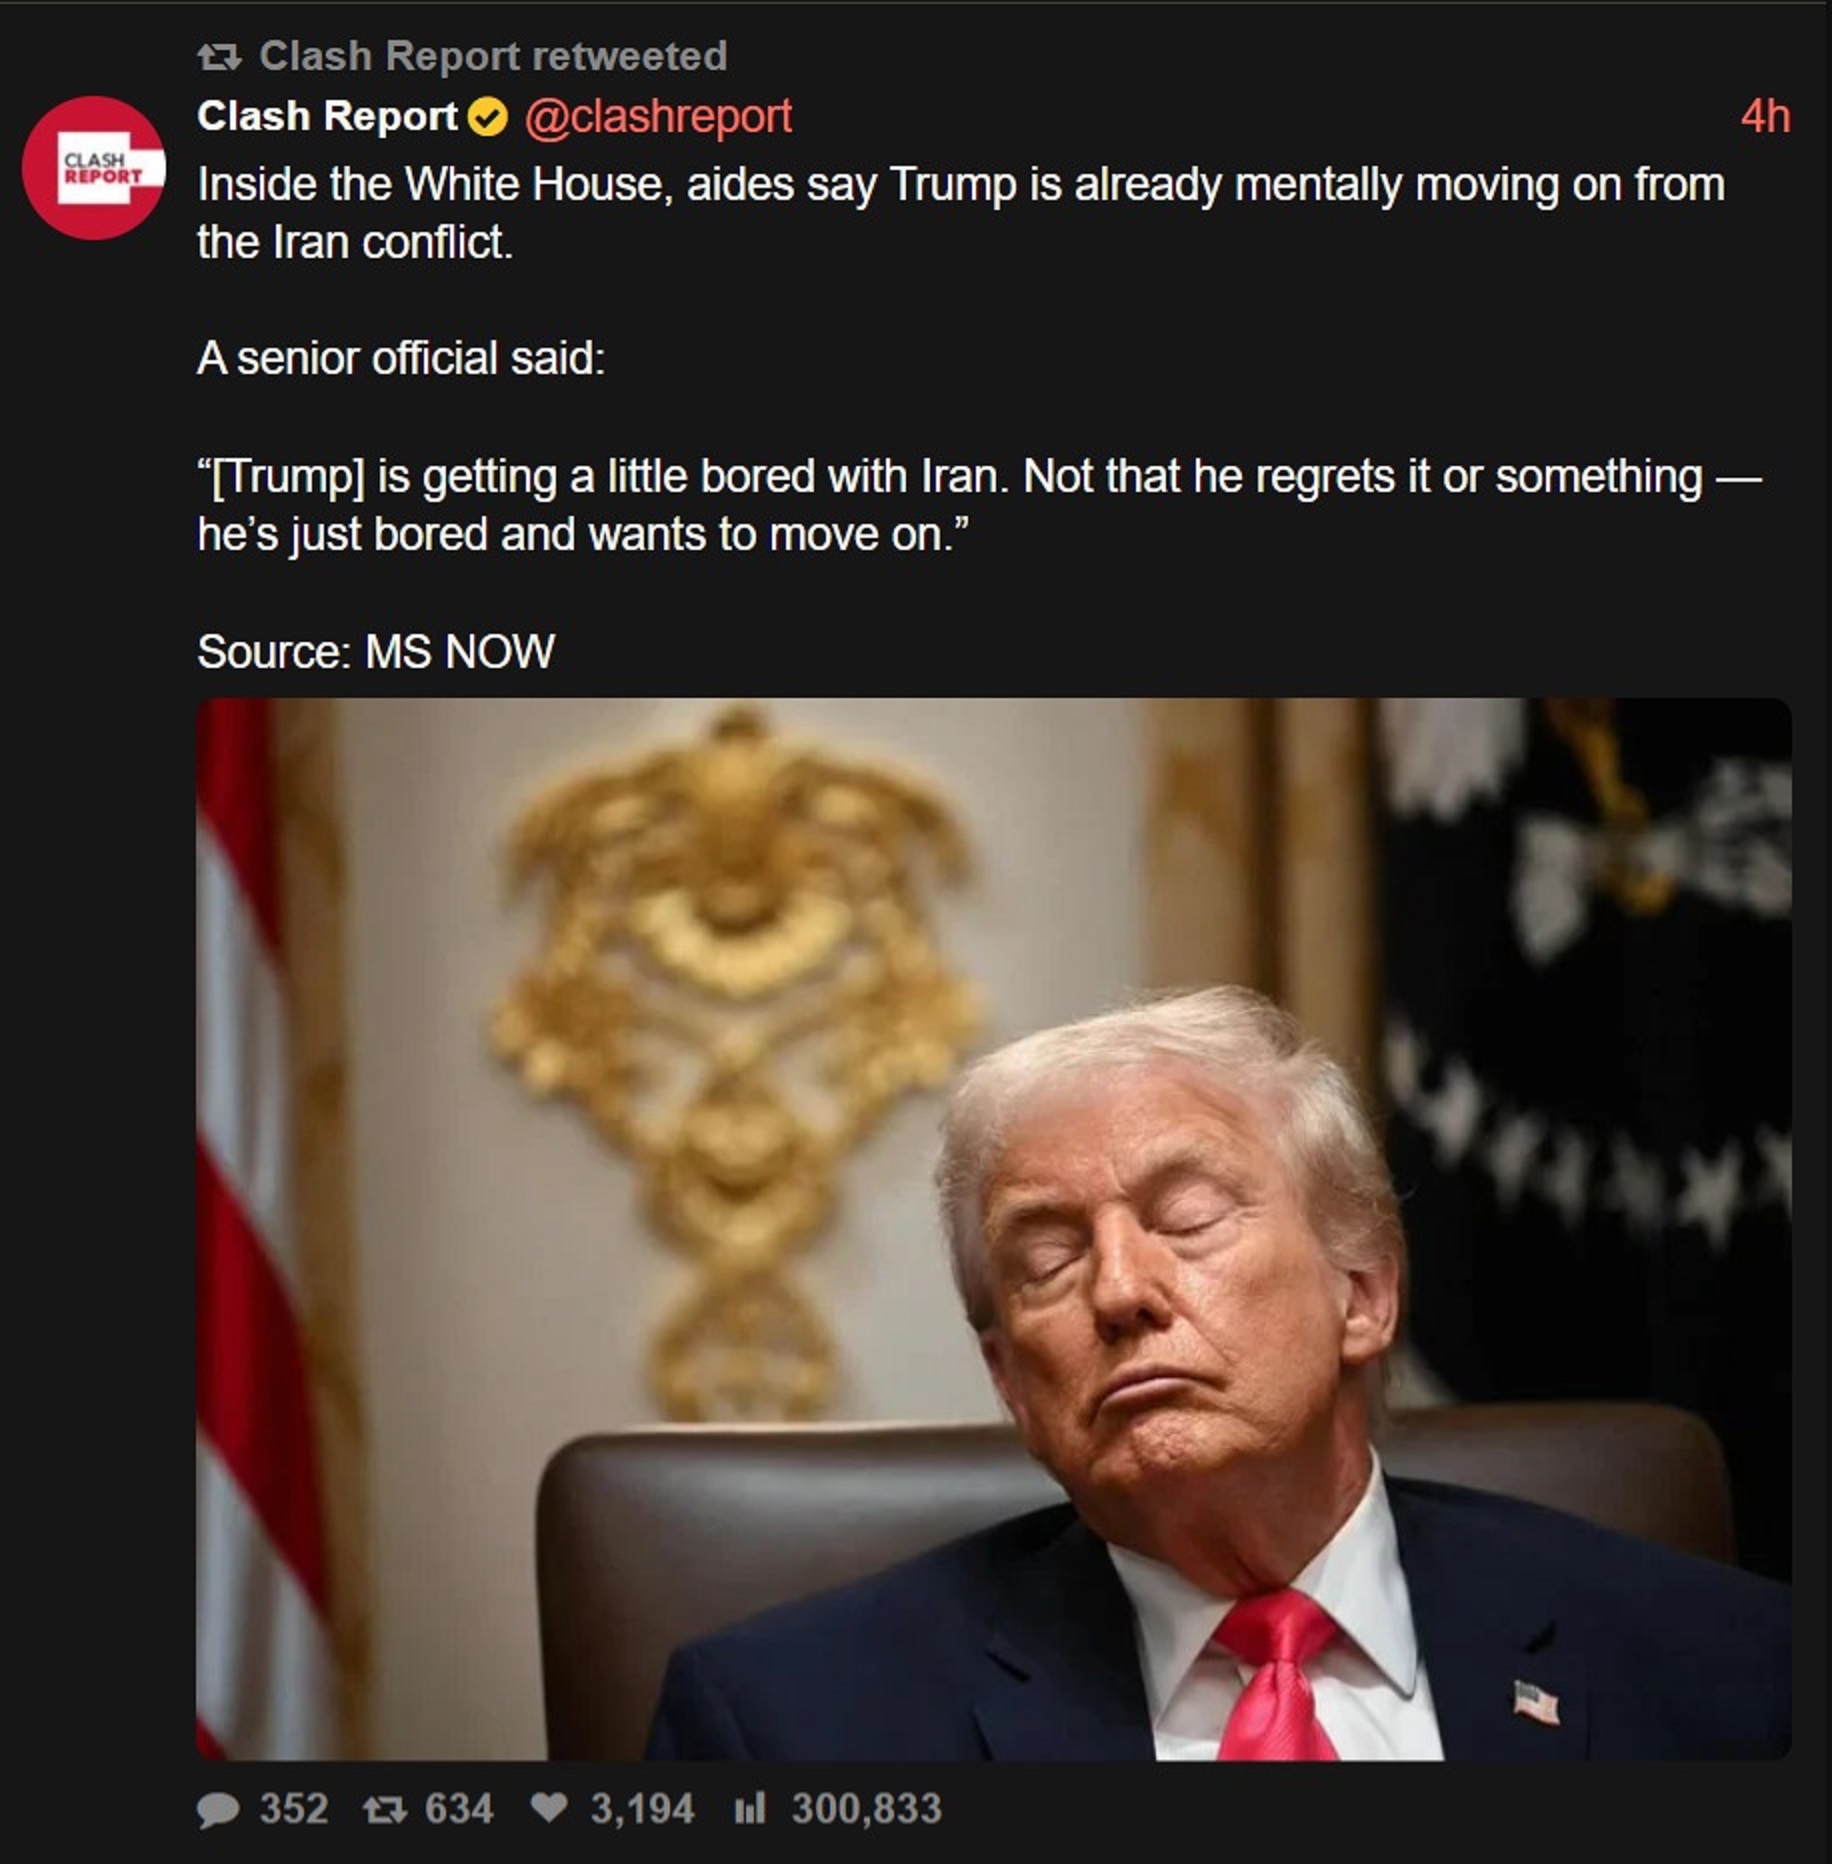Open the @clashreport handle link
This screenshot has width=1832, height=1864.
point(657,116)
